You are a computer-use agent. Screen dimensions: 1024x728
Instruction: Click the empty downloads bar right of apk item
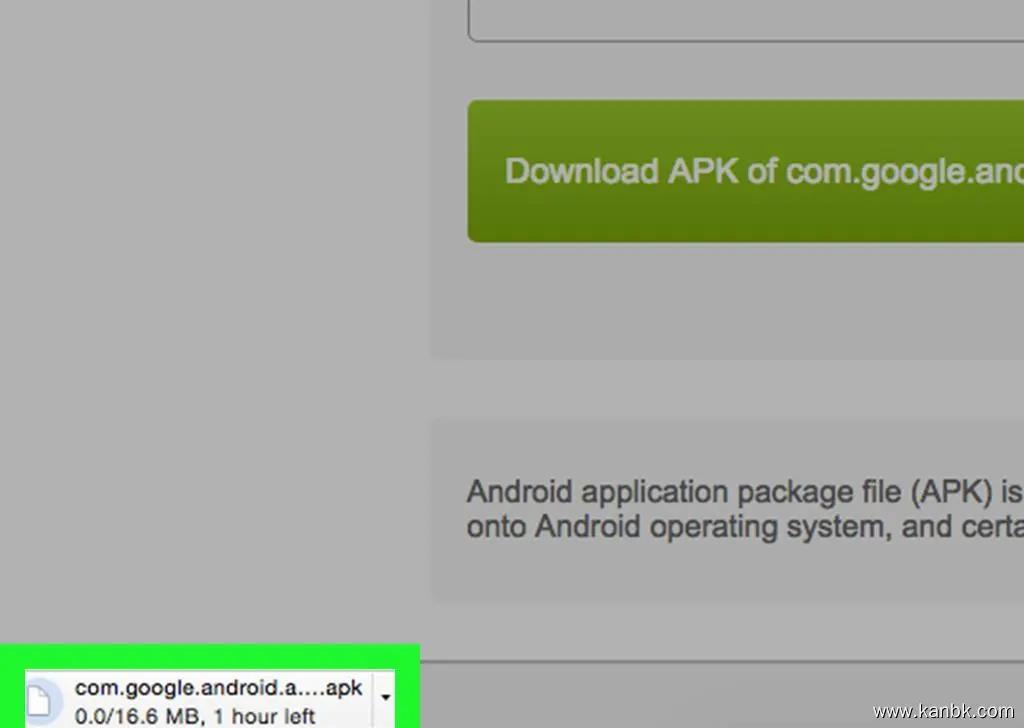700,696
